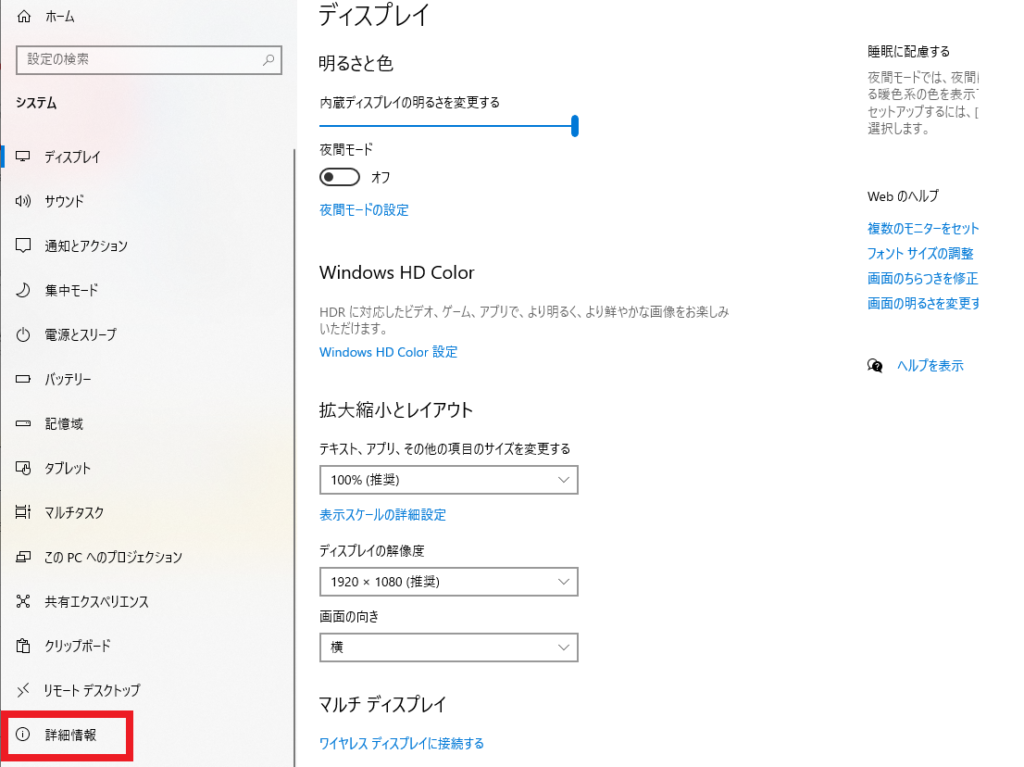Expand the 1920 × 1080 resolution dropdown
Viewport: 1024px width, 767px height.
tap(449, 581)
